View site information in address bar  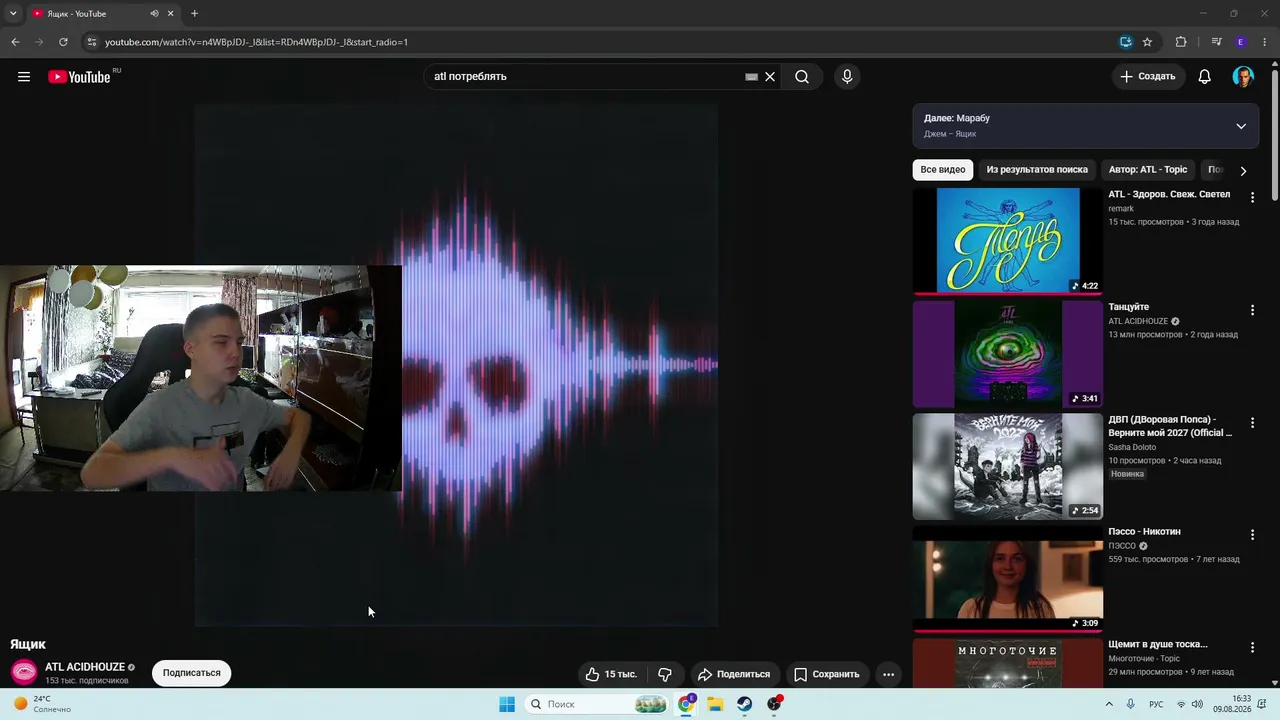click(x=91, y=42)
